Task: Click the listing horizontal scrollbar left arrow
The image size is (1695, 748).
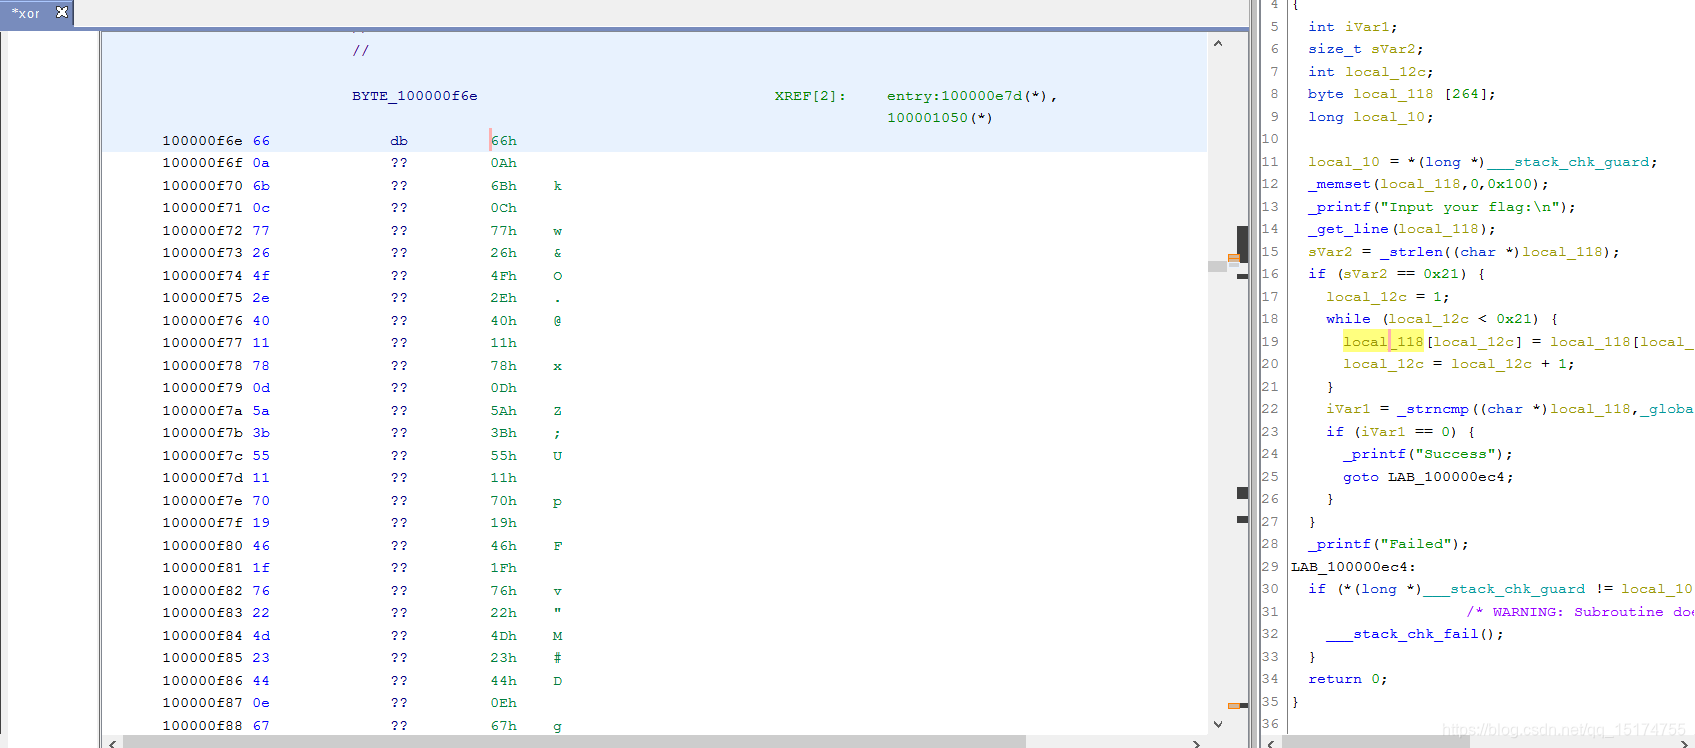Action: (x=112, y=743)
